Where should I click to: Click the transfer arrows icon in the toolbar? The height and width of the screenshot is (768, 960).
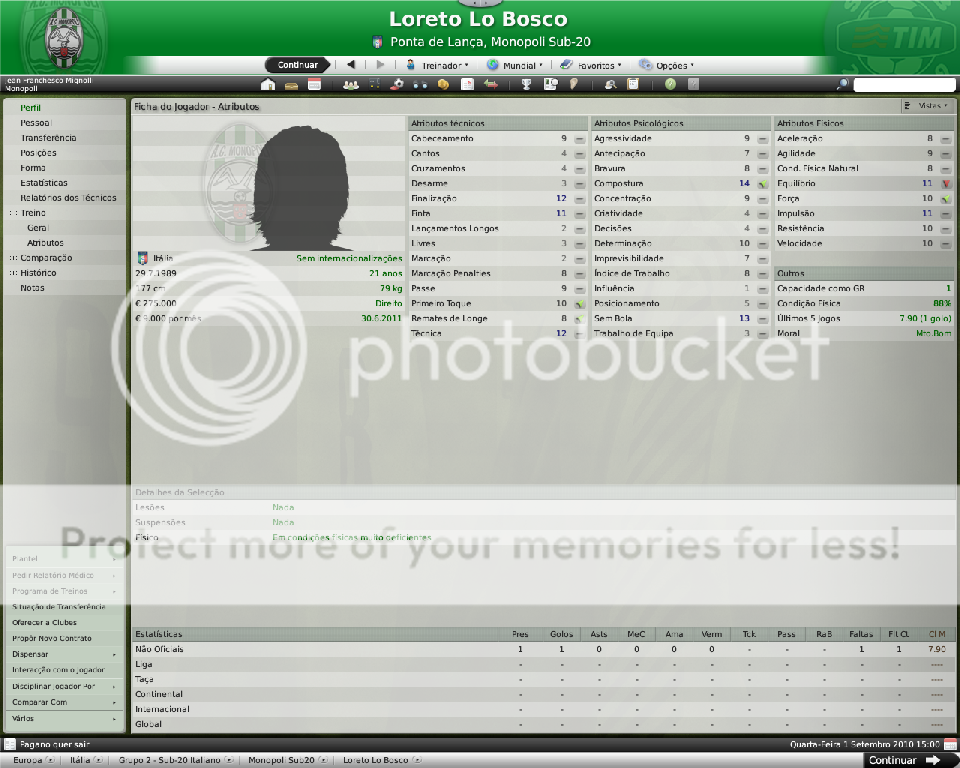(491, 85)
